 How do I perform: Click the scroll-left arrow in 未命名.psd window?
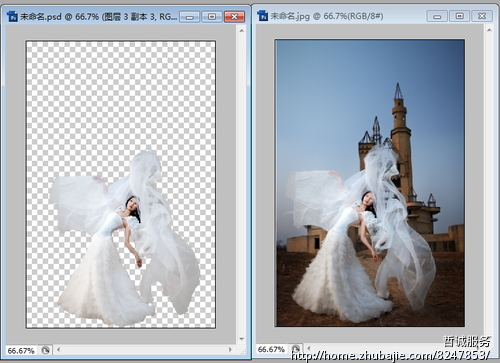click(x=59, y=350)
